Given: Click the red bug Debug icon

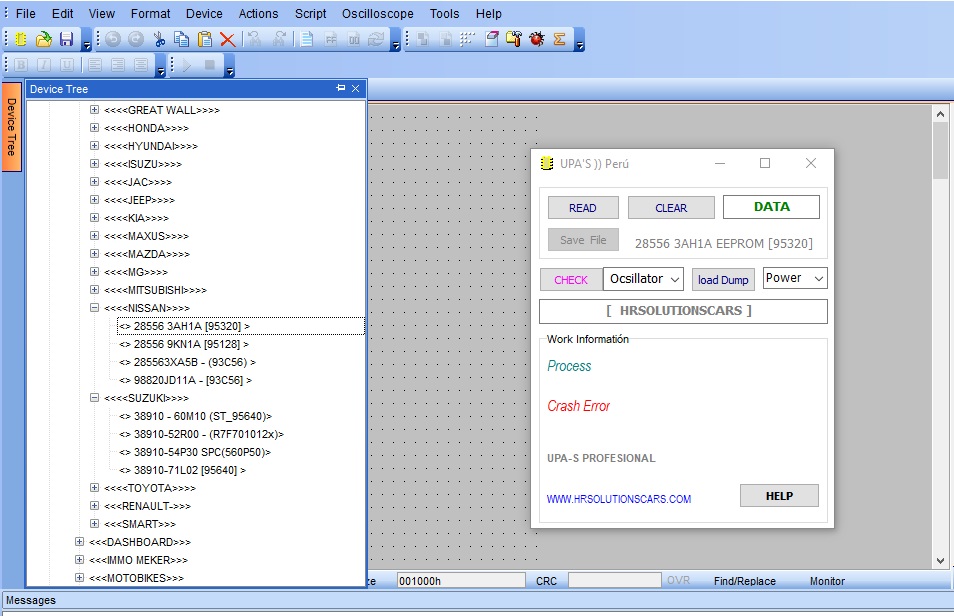Looking at the screenshot, I should point(537,39).
